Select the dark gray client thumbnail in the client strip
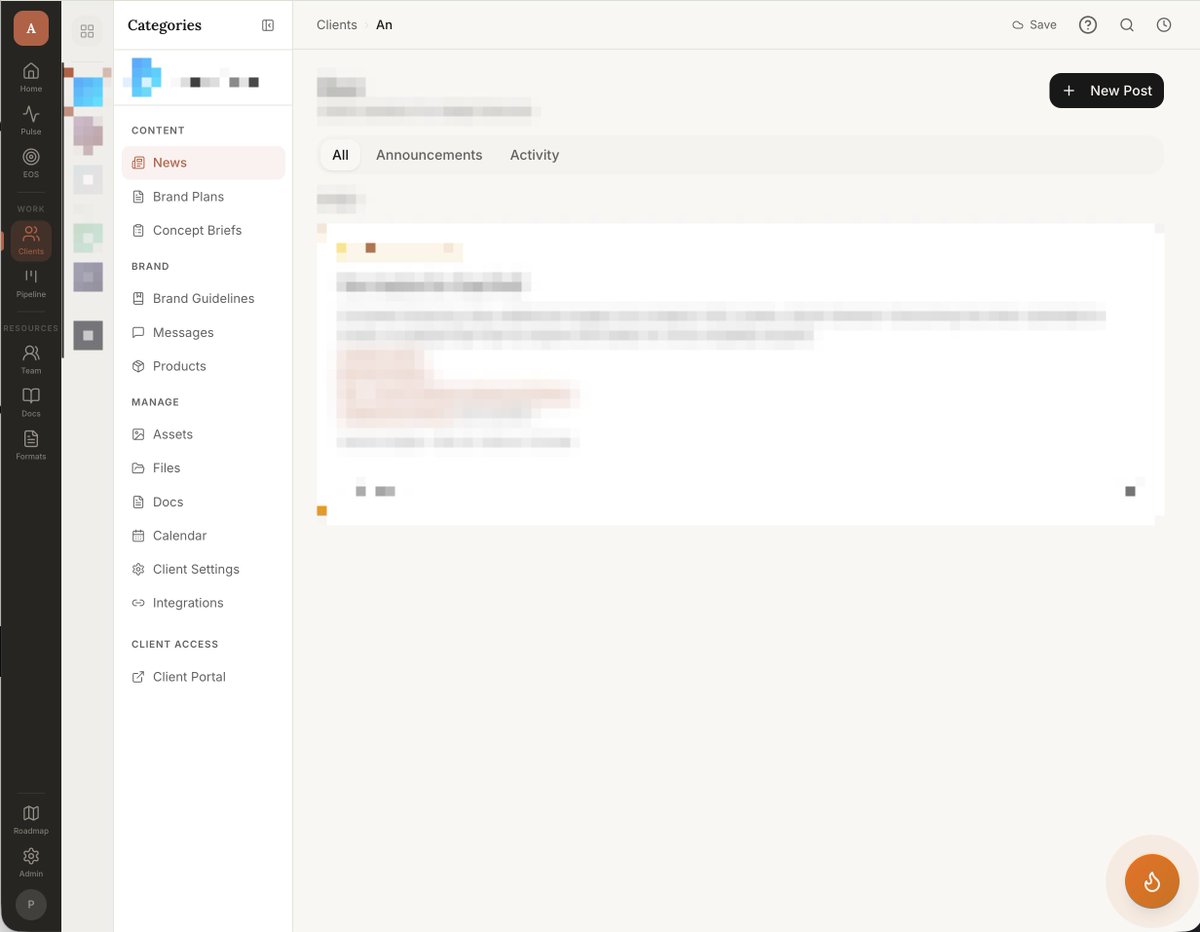 [88, 336]
